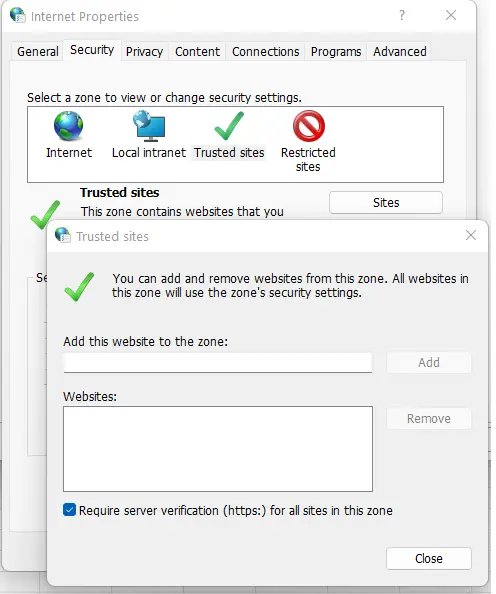
Task: Select the Local intranet zone icon
Action: pos(149,126)
